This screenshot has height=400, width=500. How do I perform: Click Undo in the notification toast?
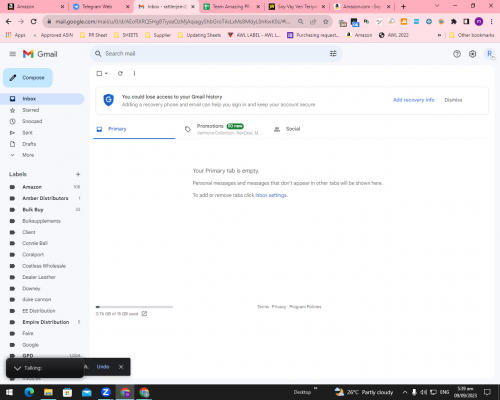tap(103, 367)
